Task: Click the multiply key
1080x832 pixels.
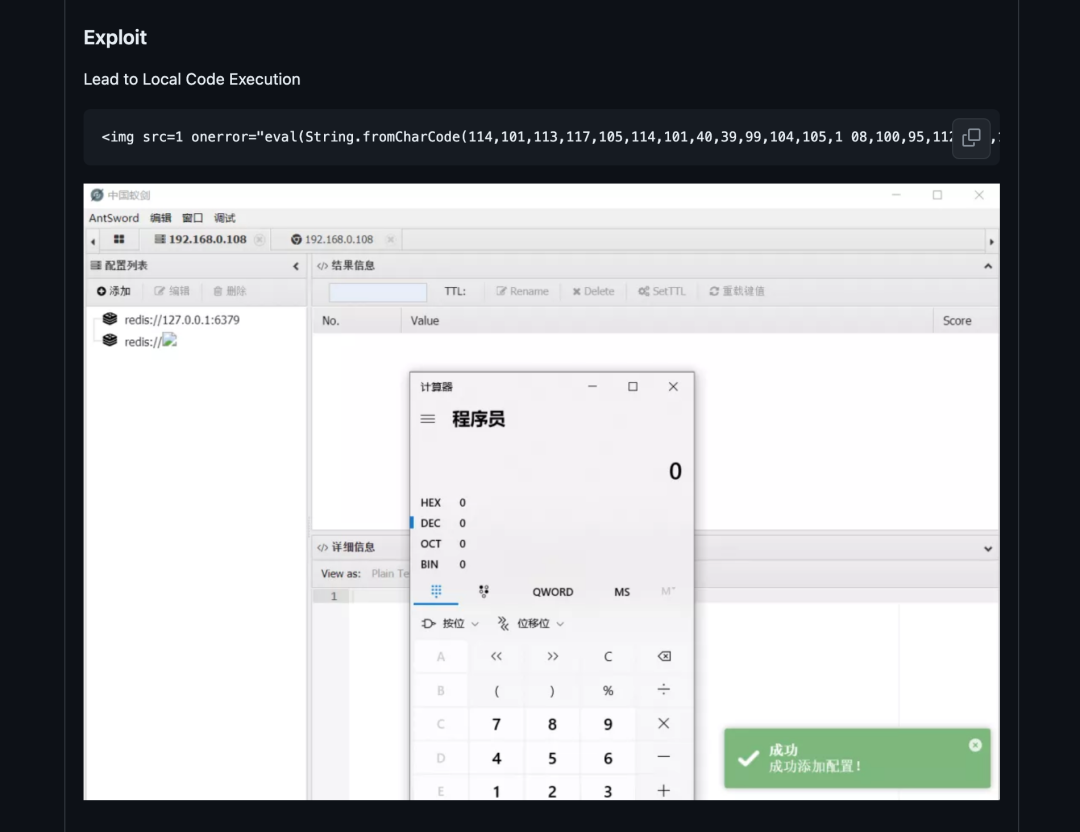Action: click(x=664, y=723)
